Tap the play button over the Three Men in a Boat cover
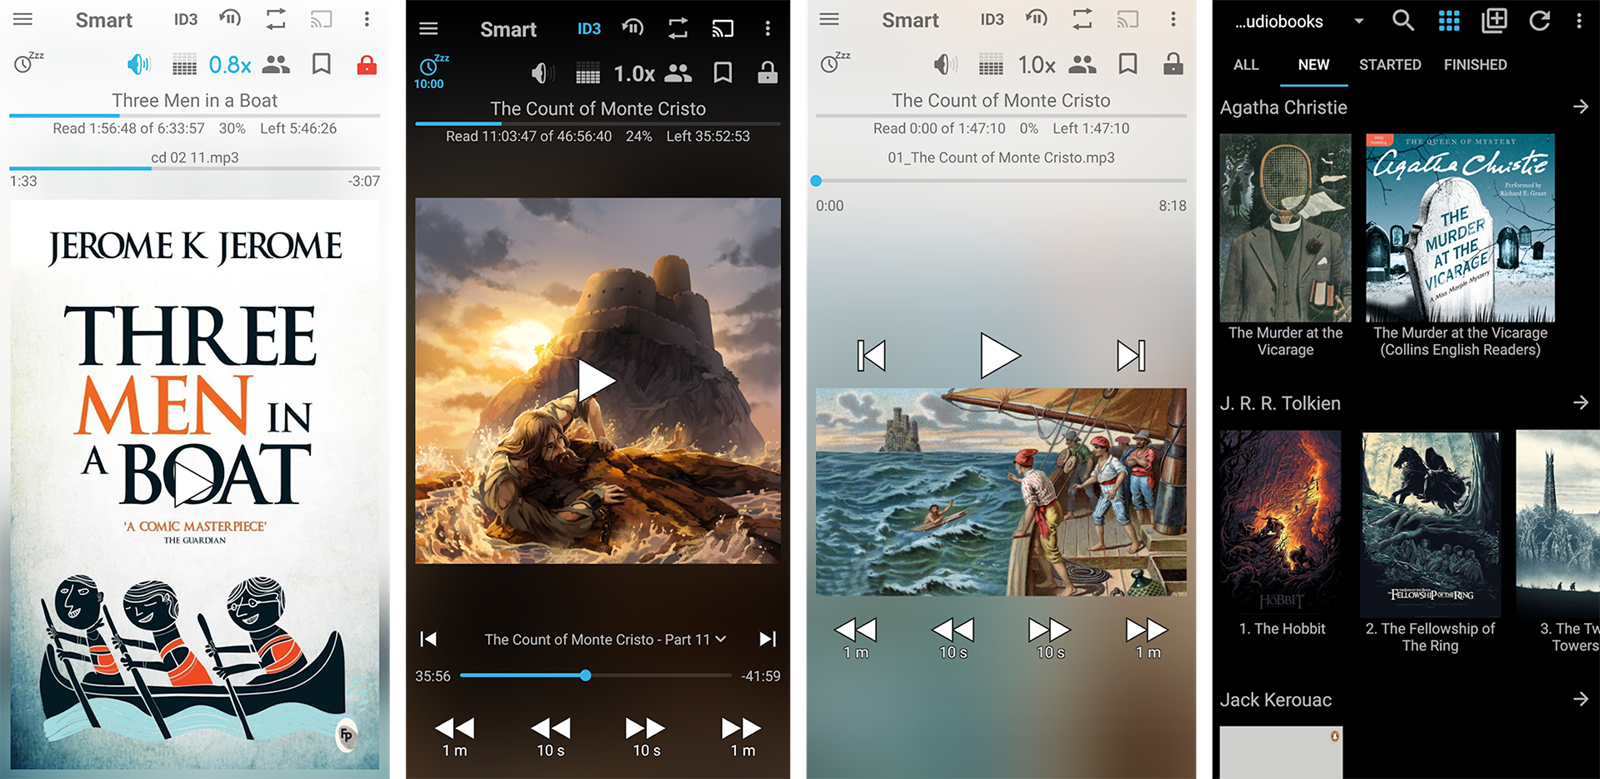Screen dimensions: 1600x779 pyautogui.click(x=194, y=483)
